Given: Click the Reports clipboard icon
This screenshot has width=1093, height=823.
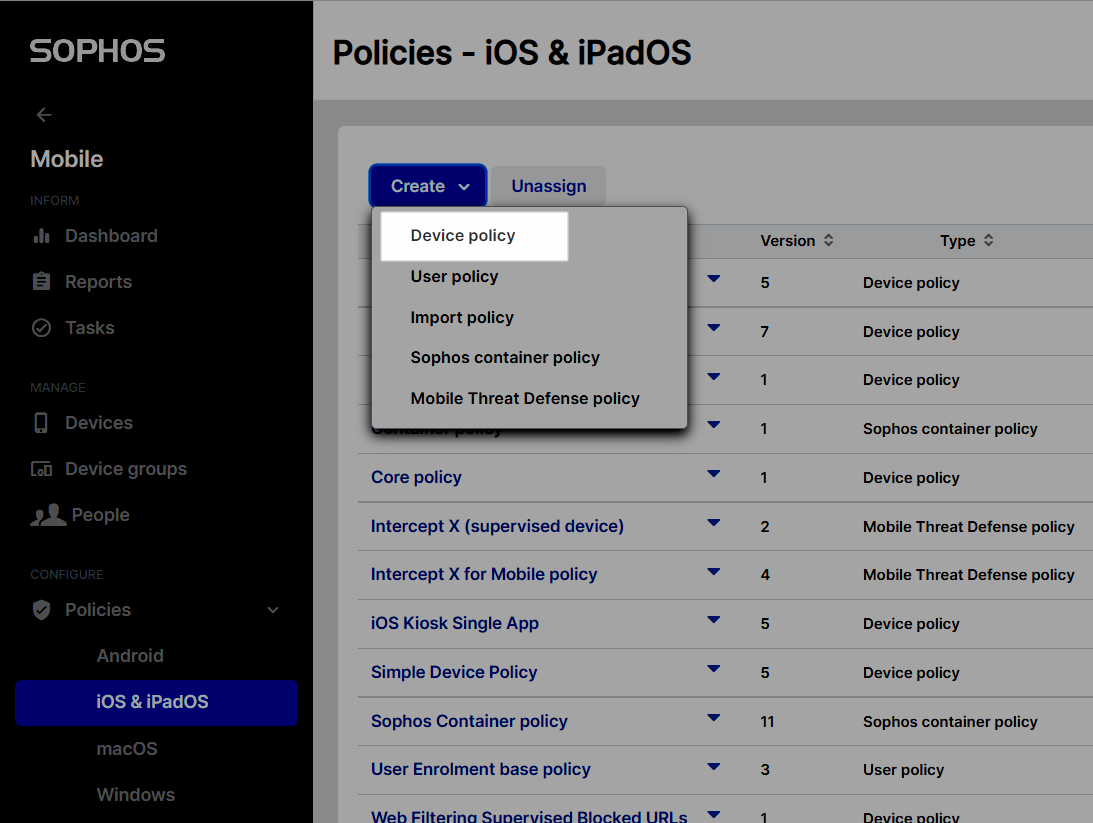Looking at the screenshot, I should pyautogui.click(x=41, y=282).
